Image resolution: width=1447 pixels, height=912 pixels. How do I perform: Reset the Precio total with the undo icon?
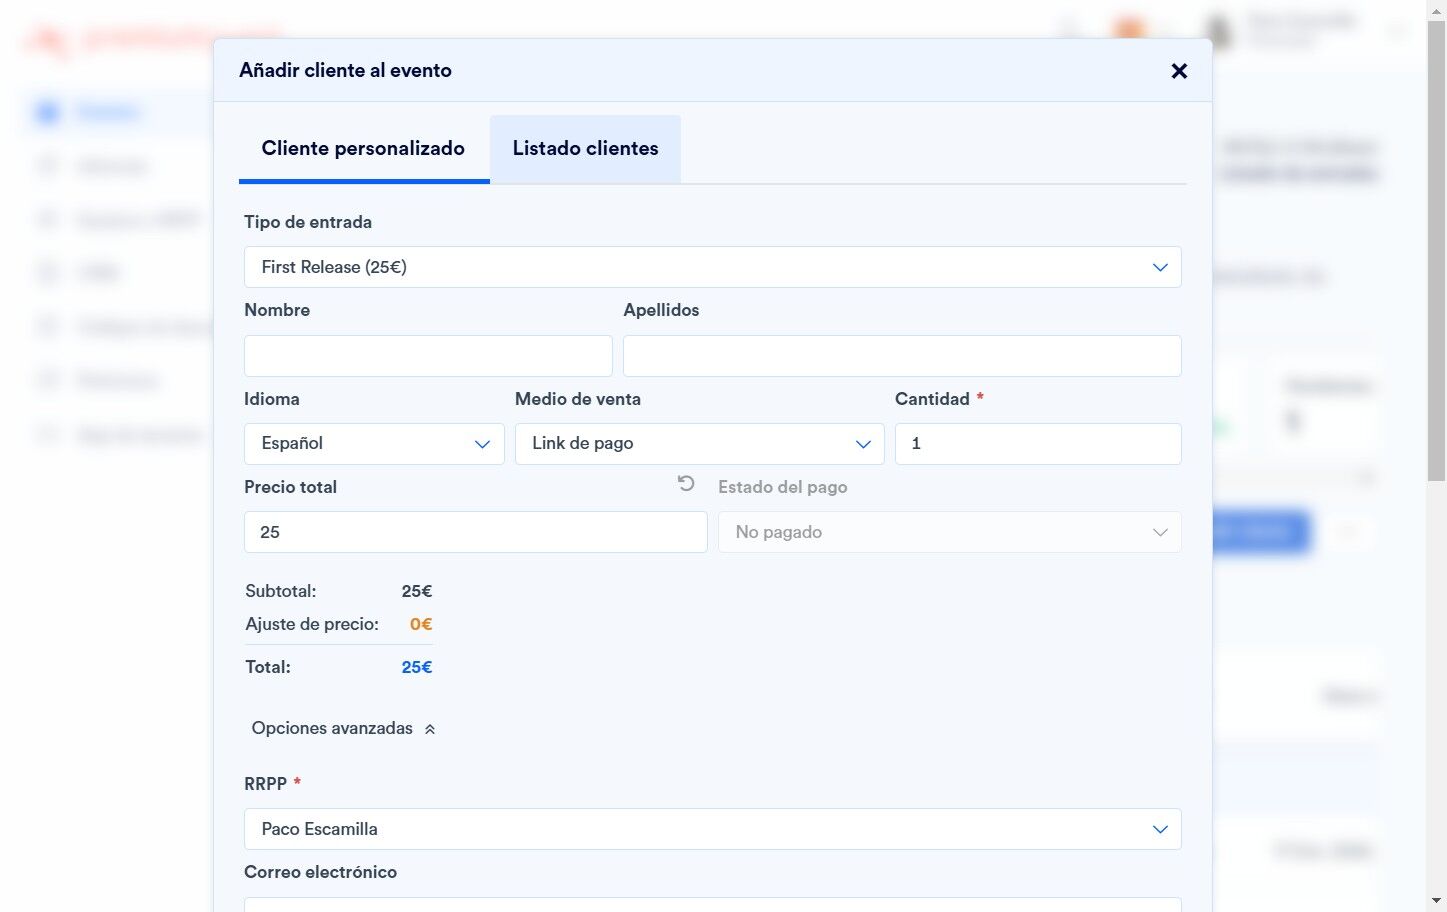[686, 484]
